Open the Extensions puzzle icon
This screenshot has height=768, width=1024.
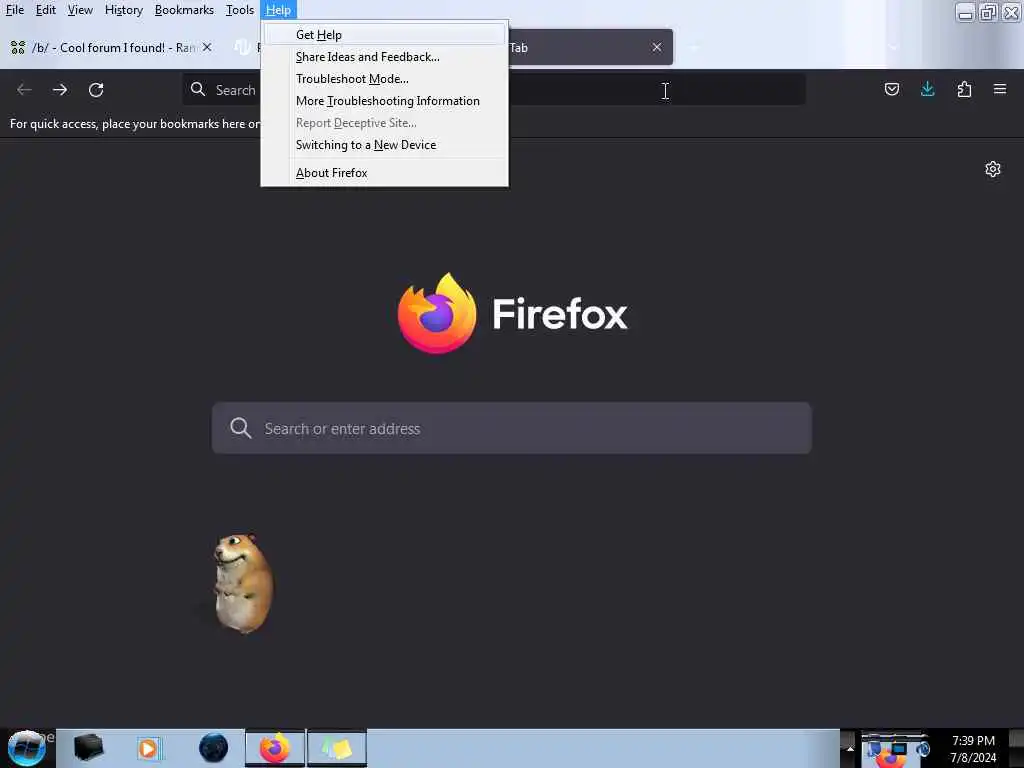coord(964,89)
